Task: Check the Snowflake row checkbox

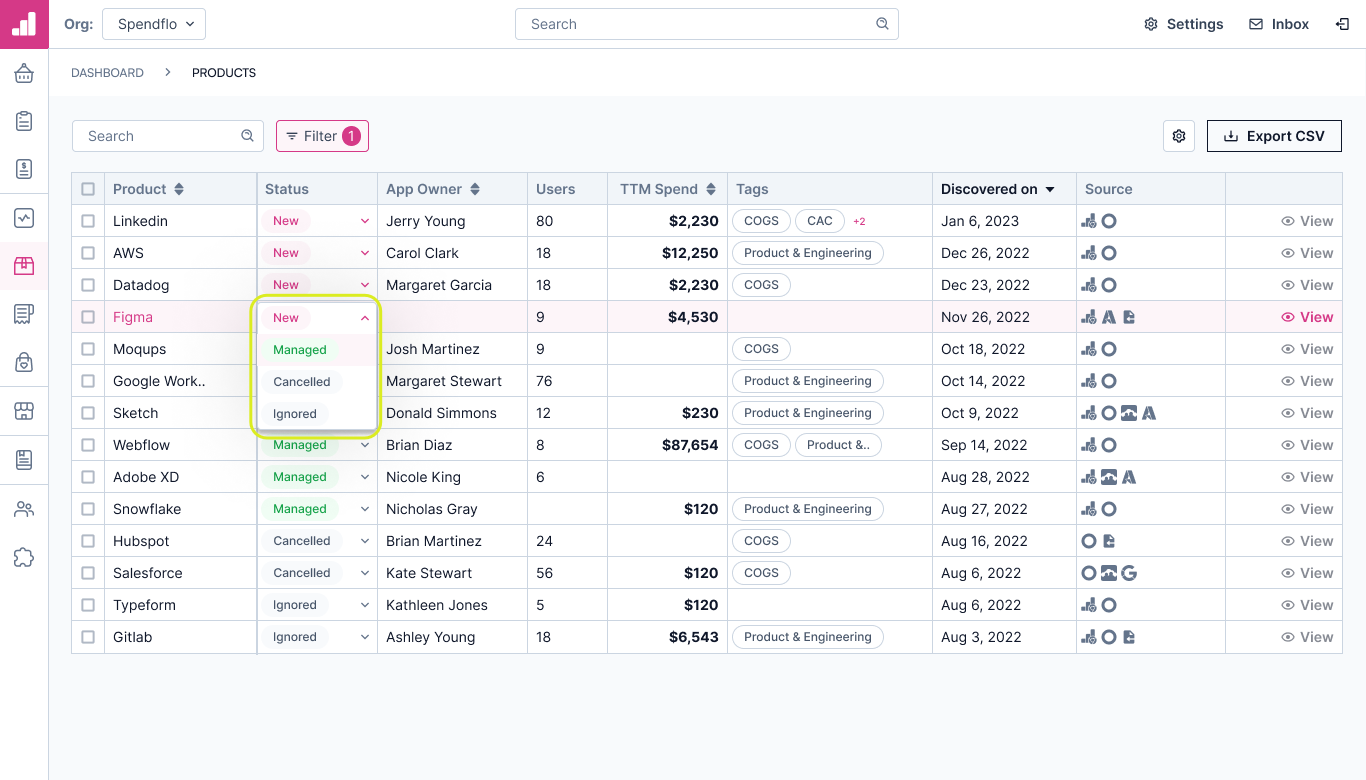Action: point(88,509)
